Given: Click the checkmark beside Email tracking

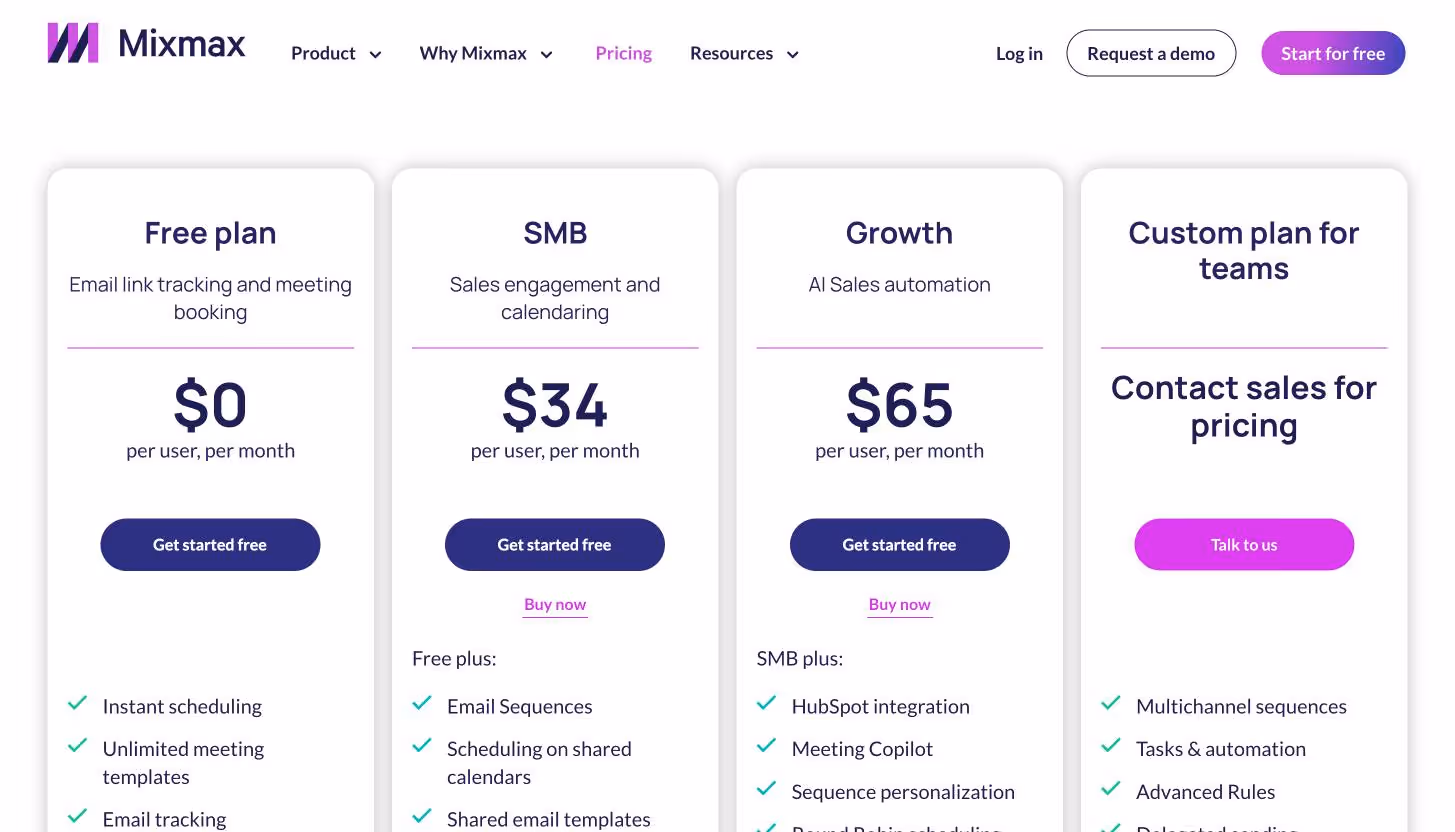Looking at the screenshot, I should click(78, 816).
